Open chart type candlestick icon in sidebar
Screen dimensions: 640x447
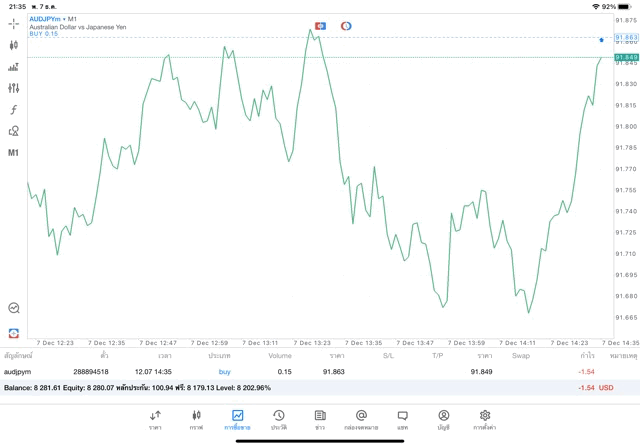13,45
